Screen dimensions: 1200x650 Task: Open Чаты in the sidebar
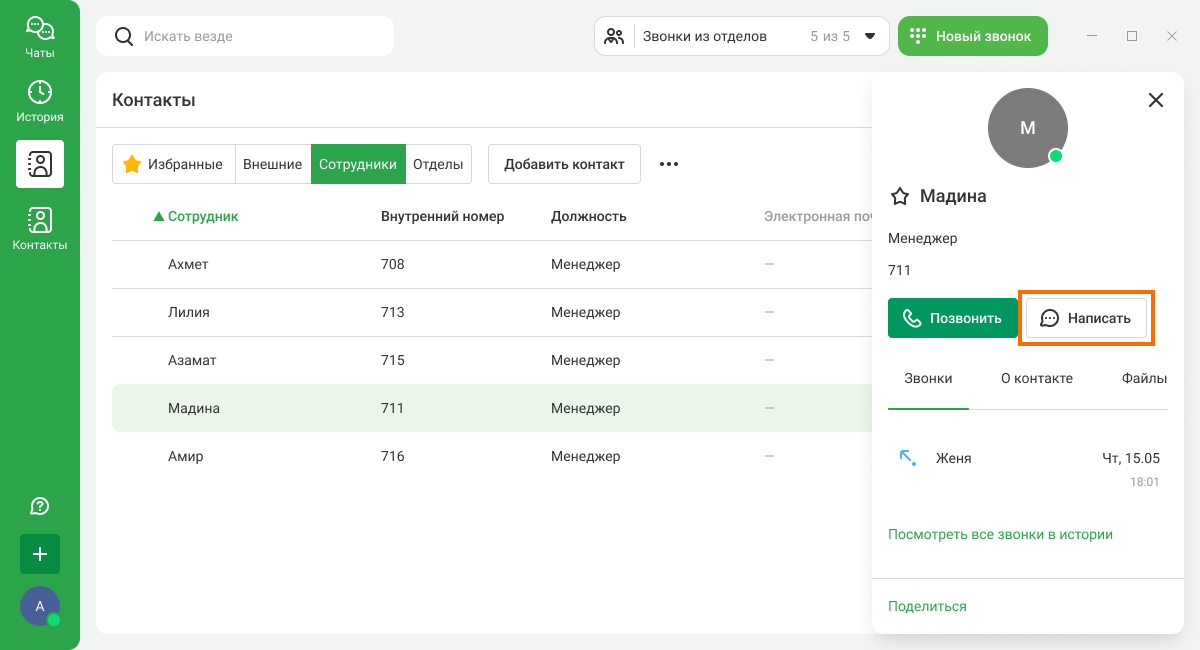(40, 37)
